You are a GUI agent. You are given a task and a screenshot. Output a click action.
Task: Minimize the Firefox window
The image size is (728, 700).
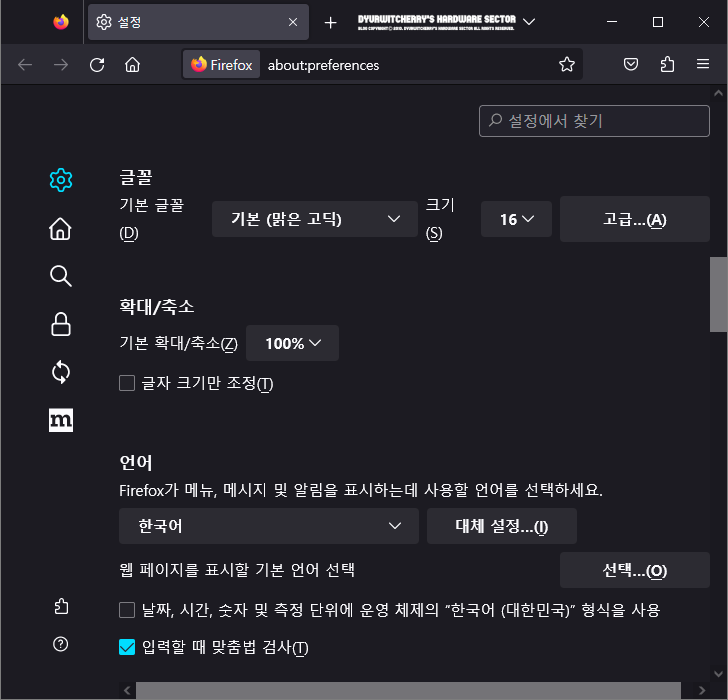click(x=612, y=22)
